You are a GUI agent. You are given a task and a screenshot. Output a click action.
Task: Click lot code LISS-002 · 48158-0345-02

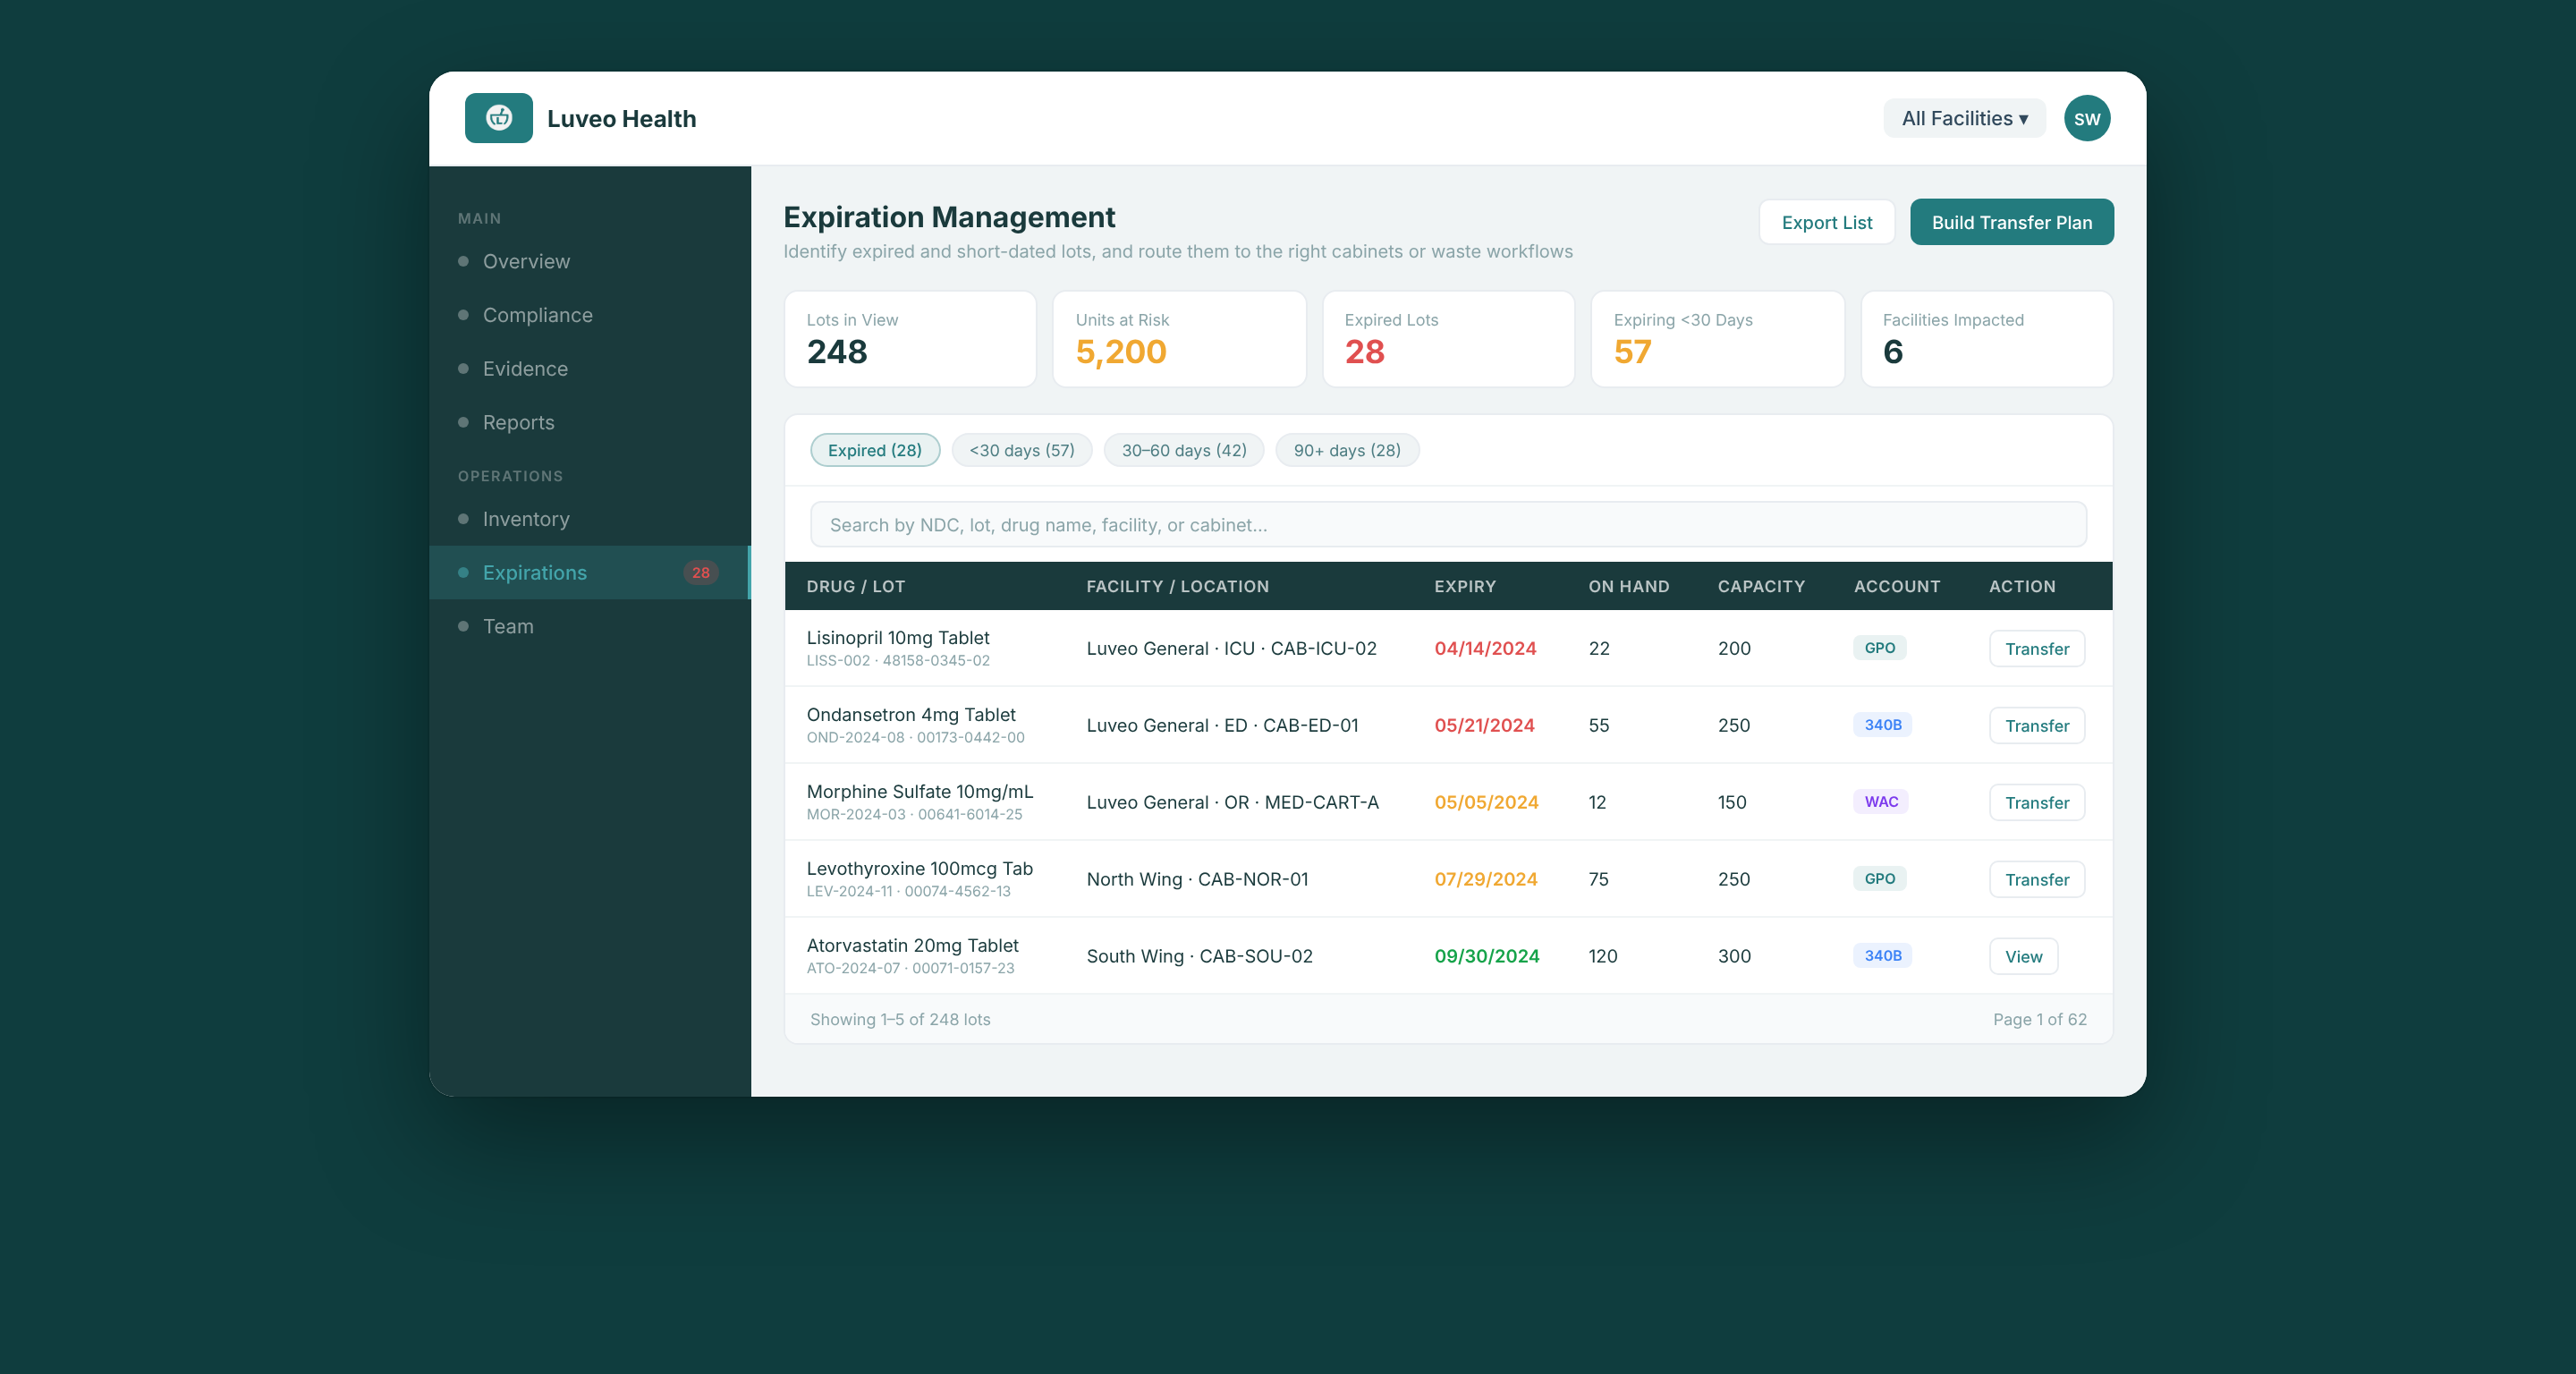[897, 661]
